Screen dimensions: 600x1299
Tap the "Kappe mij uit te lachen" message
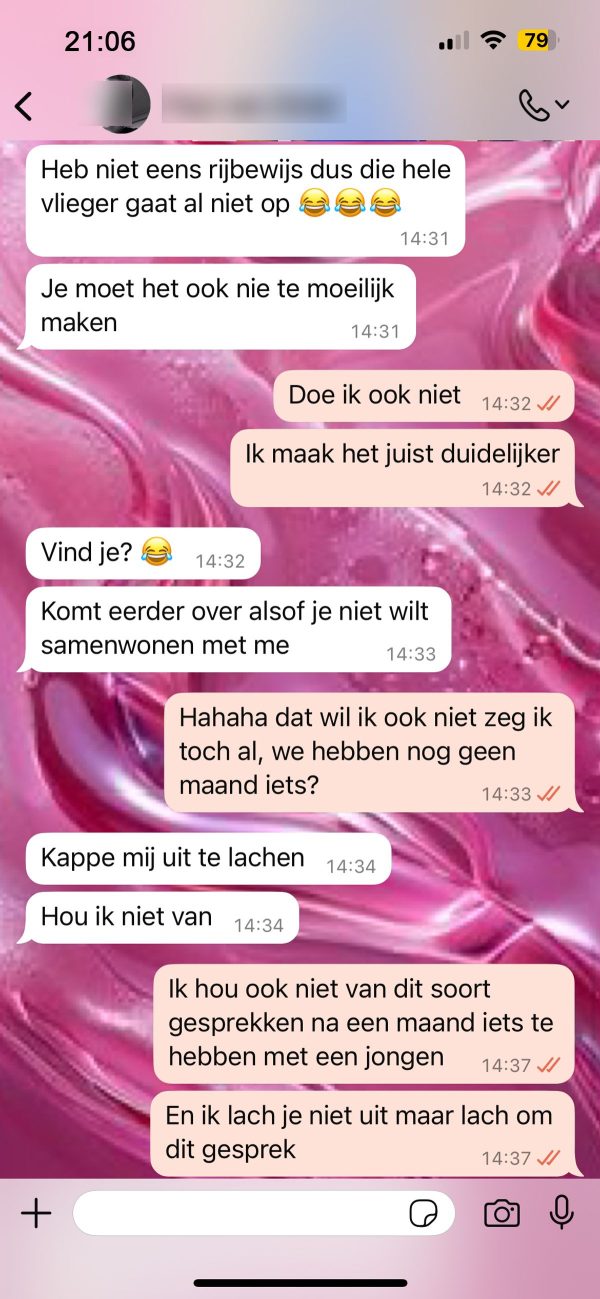click(x=208, y=858)
